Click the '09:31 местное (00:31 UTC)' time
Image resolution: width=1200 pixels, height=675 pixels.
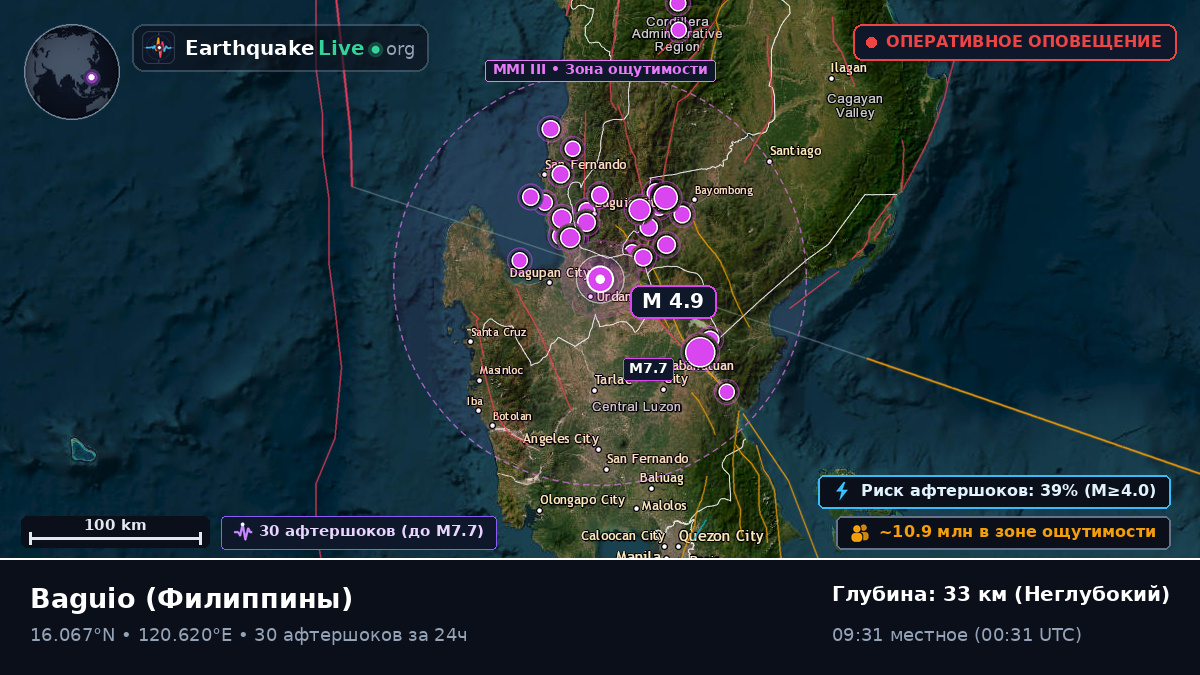(x=957, y=635)
